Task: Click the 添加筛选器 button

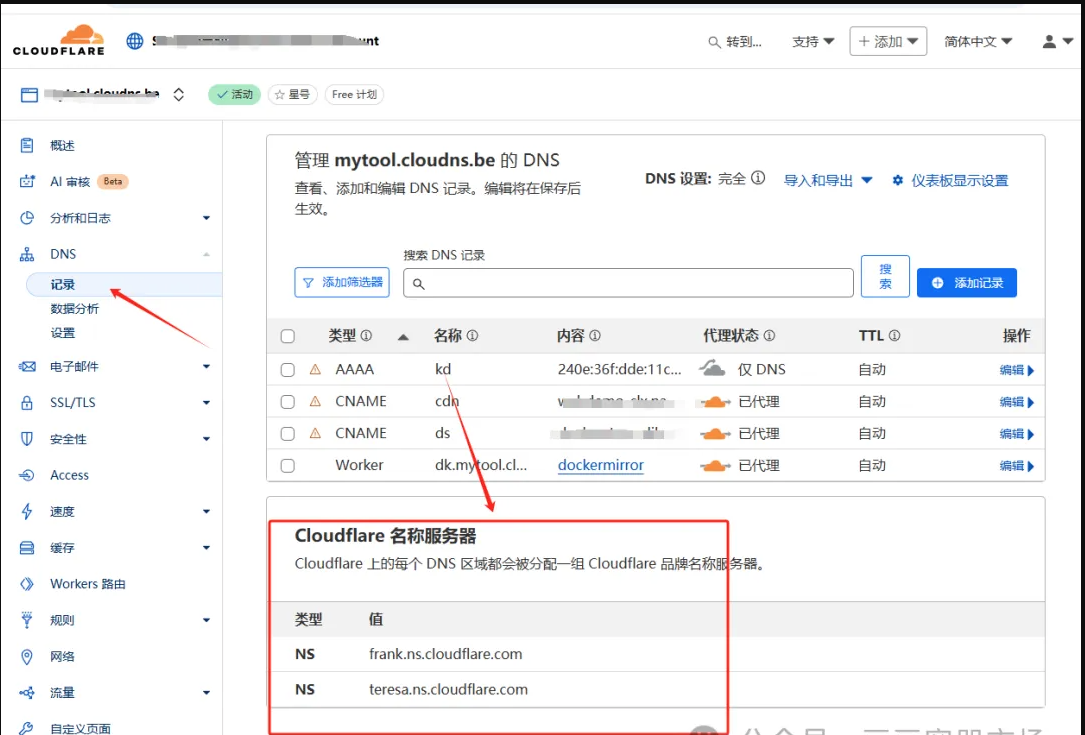Action: point(342,282)
